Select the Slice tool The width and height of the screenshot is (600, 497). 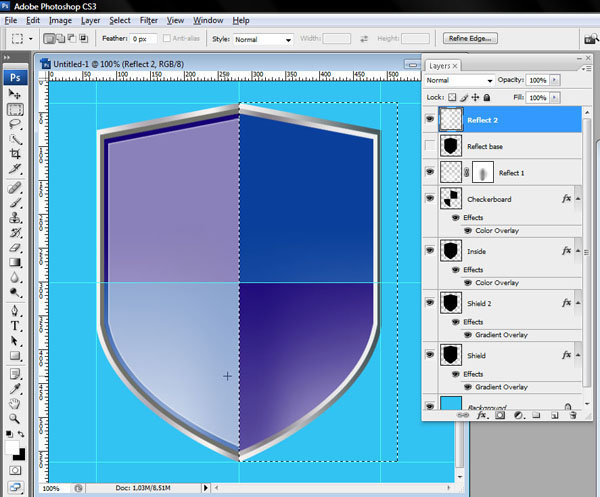pyautogui.click(x=15, y=169)
